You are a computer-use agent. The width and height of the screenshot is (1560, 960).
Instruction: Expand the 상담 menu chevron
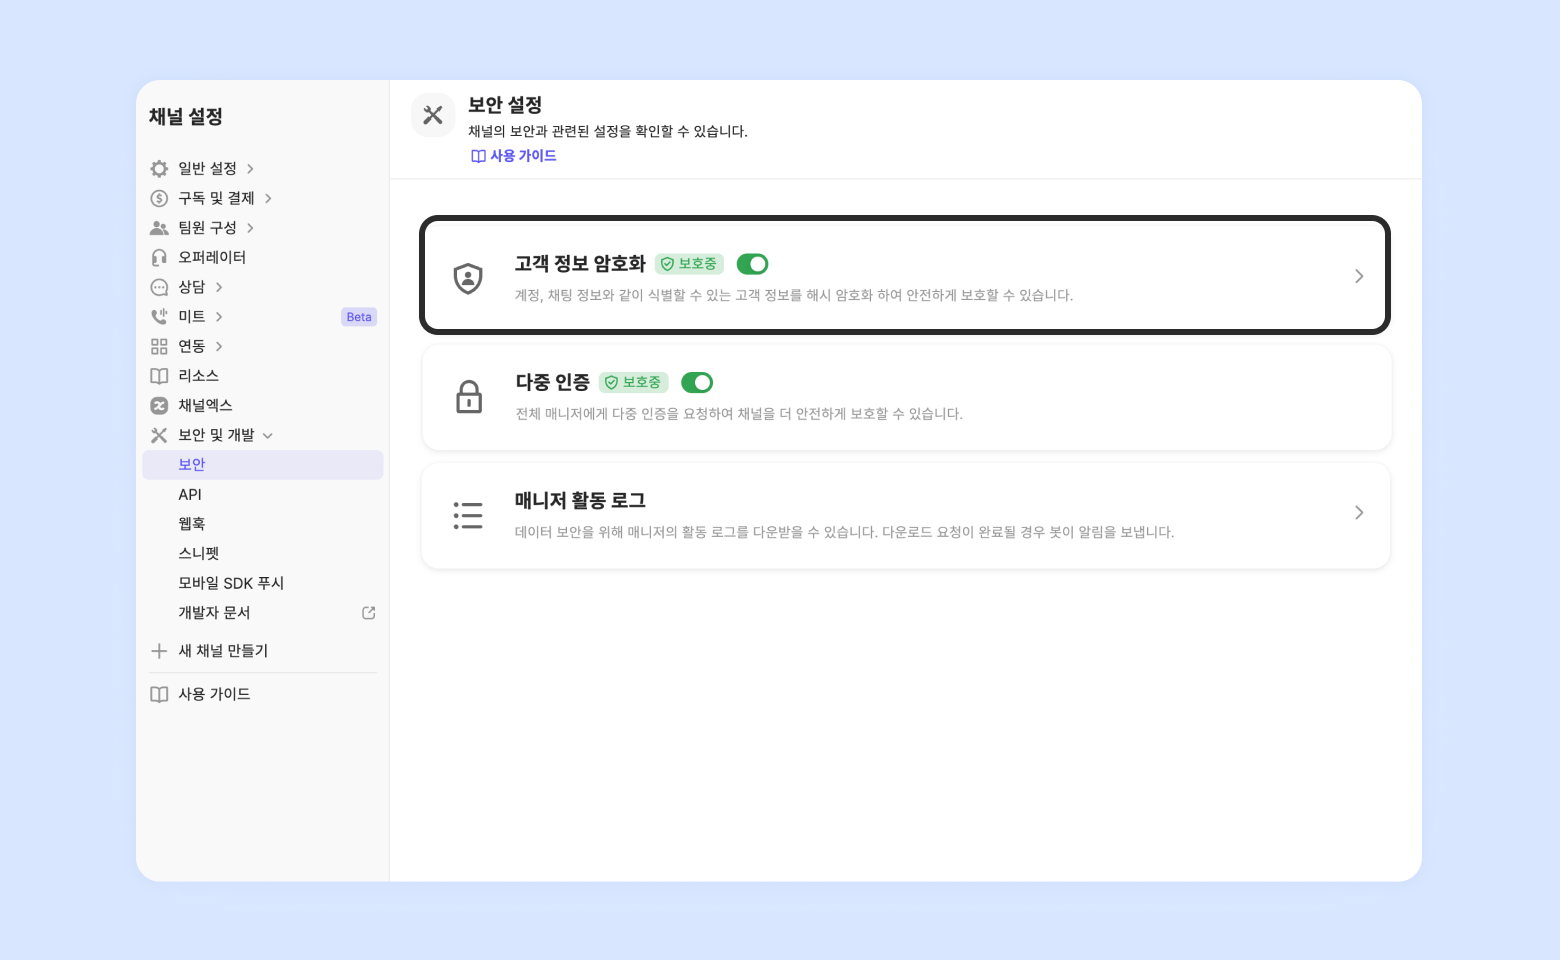point(219,288)
